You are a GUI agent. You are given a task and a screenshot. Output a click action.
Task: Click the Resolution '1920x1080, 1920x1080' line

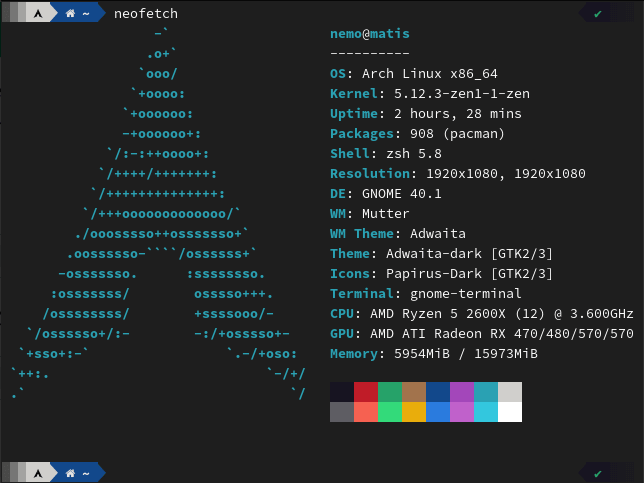point(458,173)
